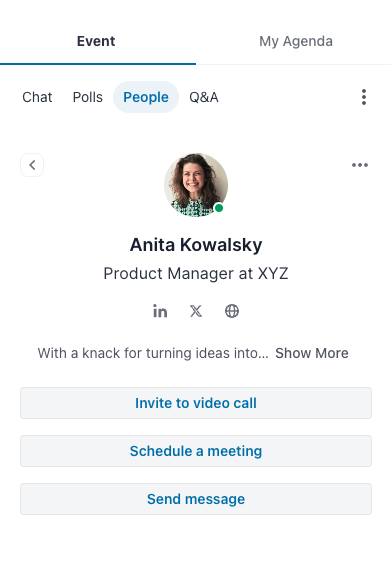Click the green online status dot
The height and width of the screenshot is (570, 391).
coord(219,208)
